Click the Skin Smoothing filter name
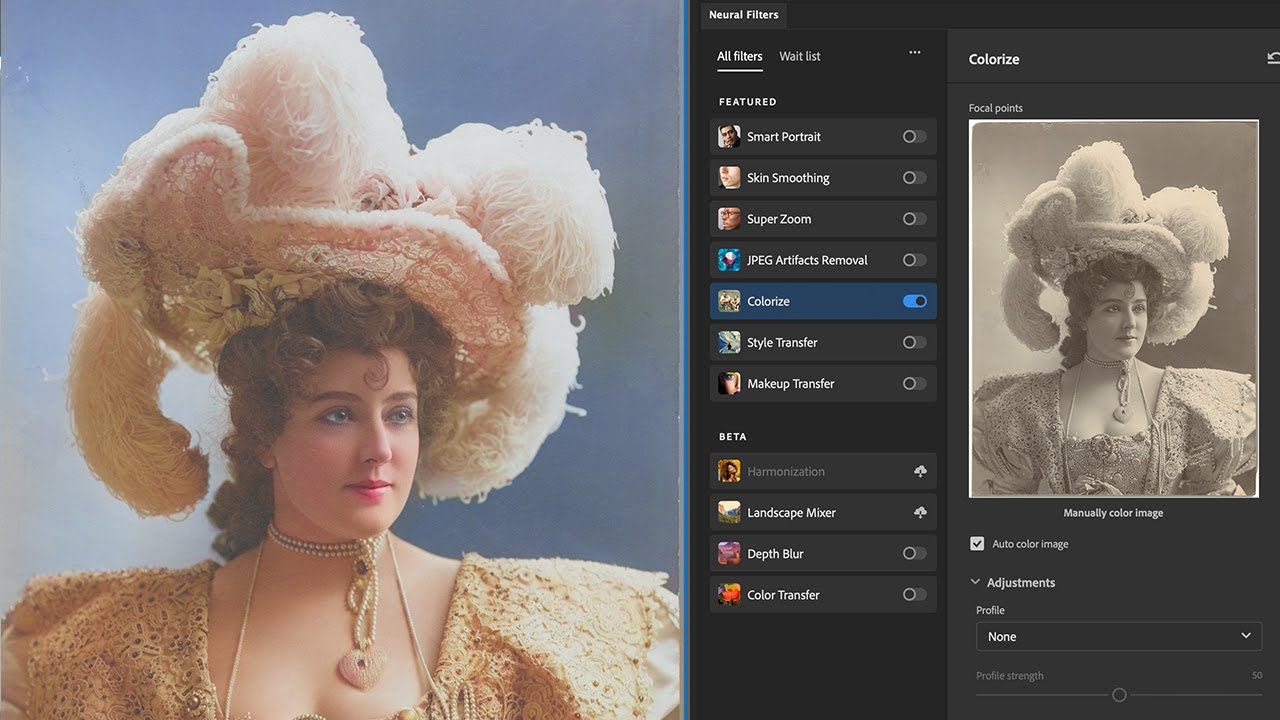1280x720 pixels. (788, 178)
